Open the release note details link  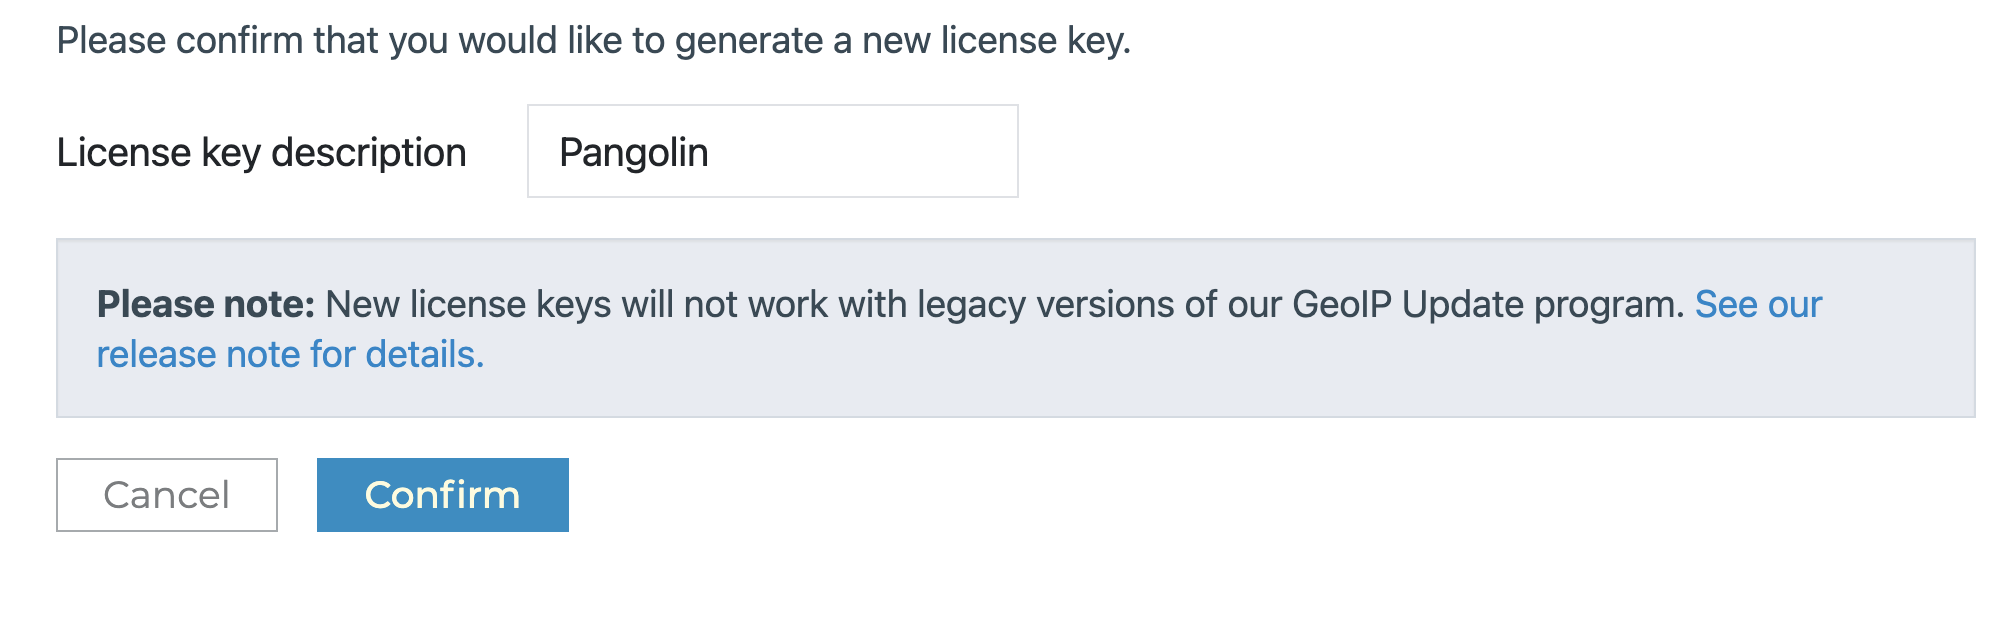pos(290,354)
